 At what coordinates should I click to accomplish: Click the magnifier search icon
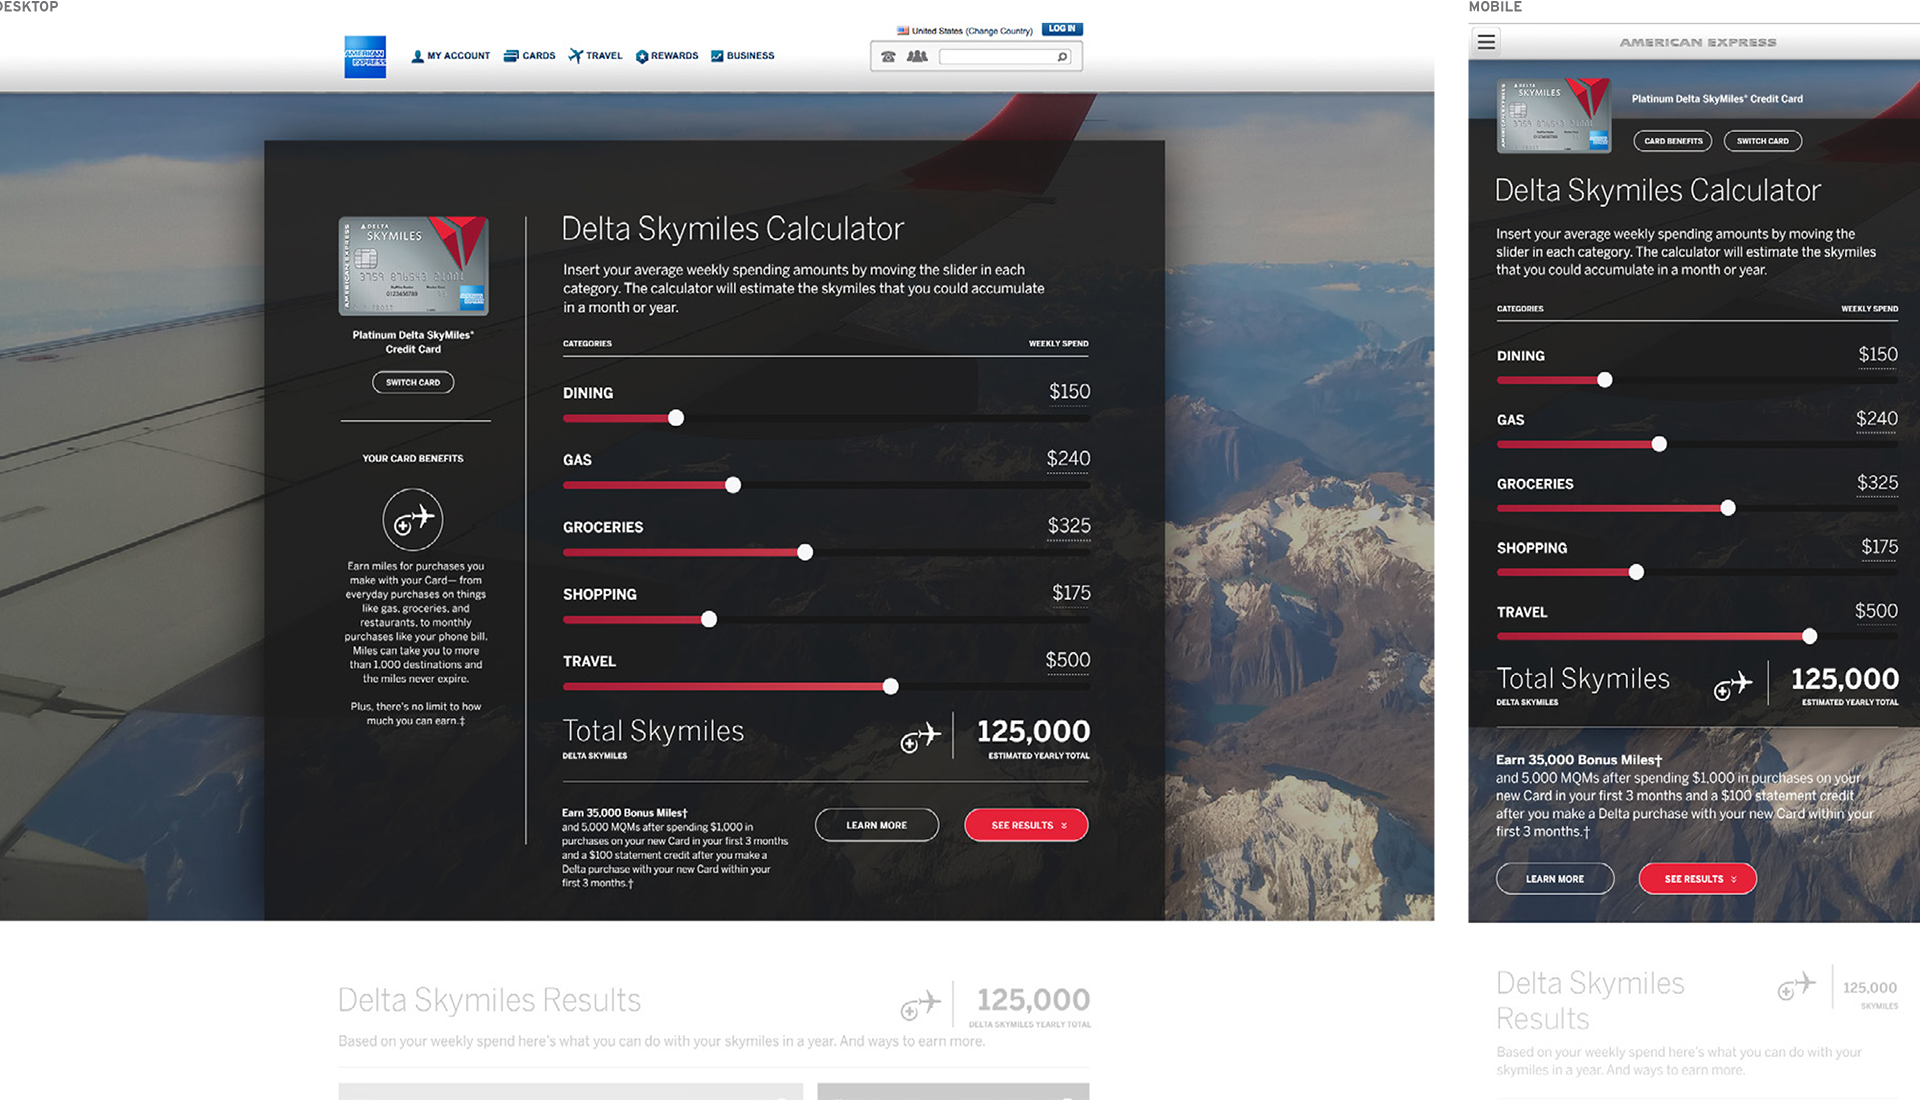tap(1063, 57)
